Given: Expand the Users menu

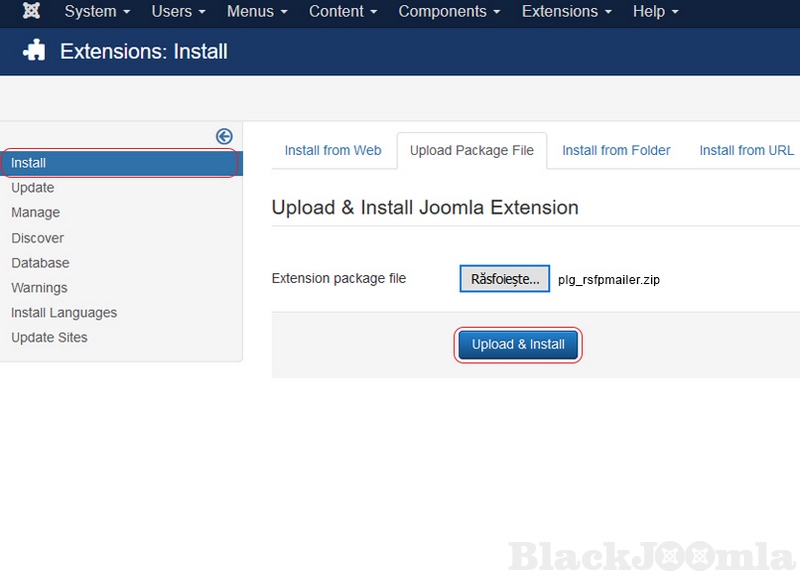Looking at the screenshot, I should [x=178, y=12].
